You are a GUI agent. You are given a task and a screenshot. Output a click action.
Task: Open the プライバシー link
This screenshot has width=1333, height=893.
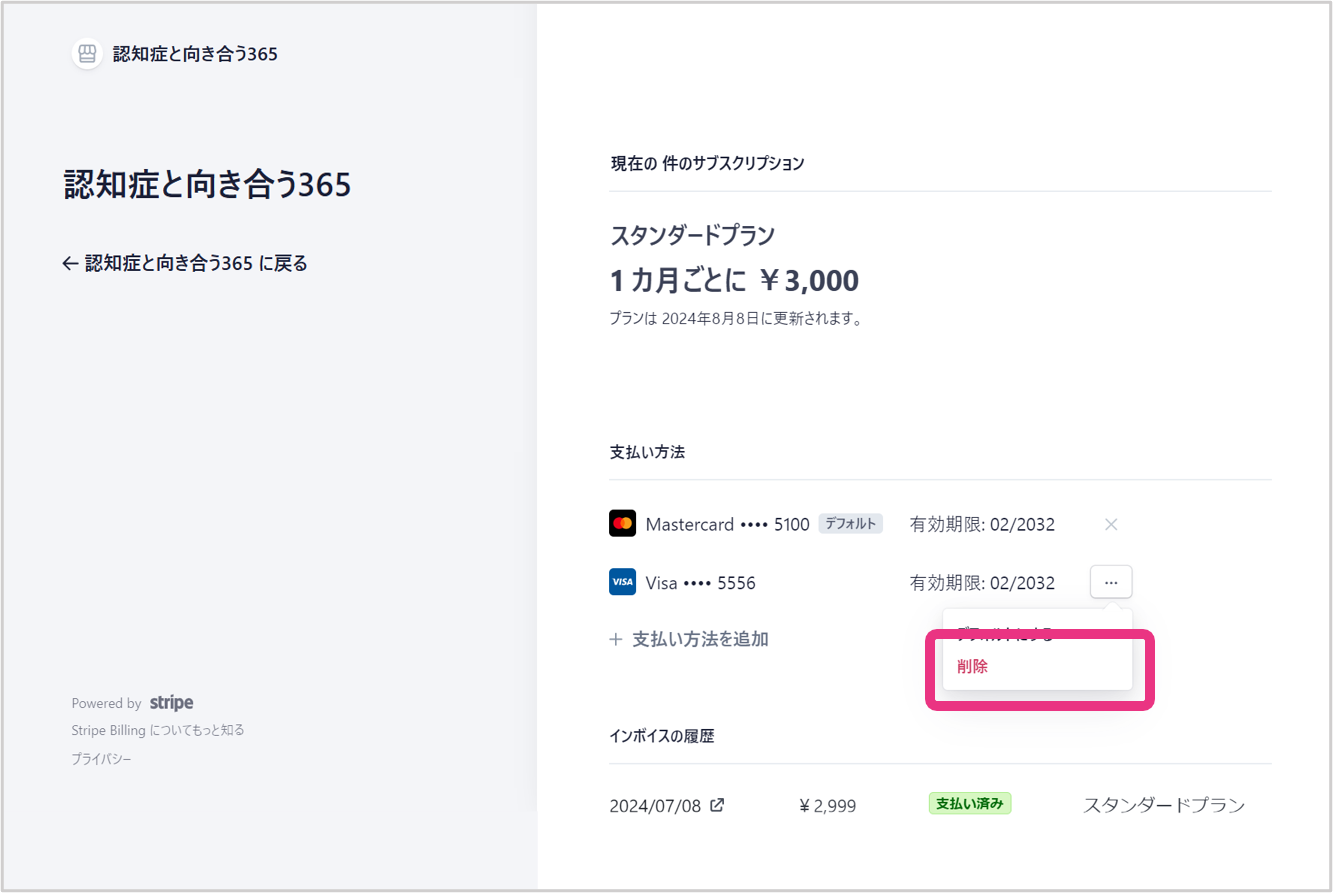click(101, 759)
